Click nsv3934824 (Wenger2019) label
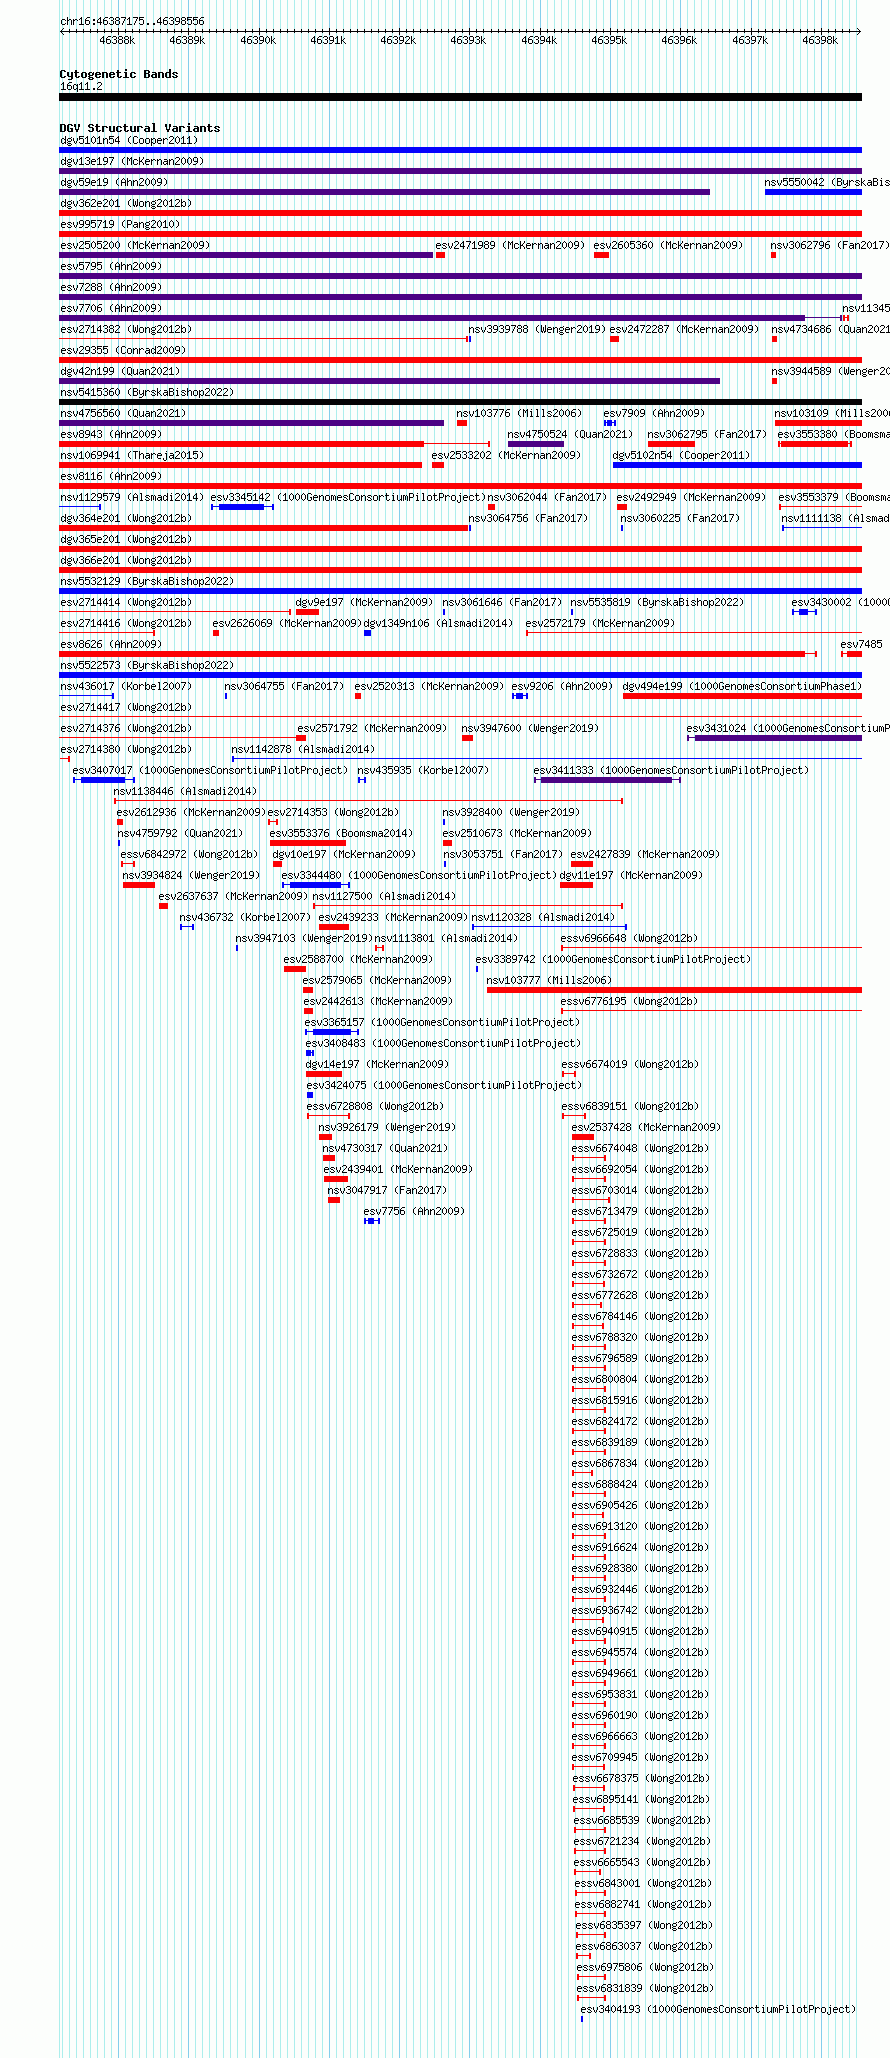This screenshot has width=890, height=2058. [191, 876]
